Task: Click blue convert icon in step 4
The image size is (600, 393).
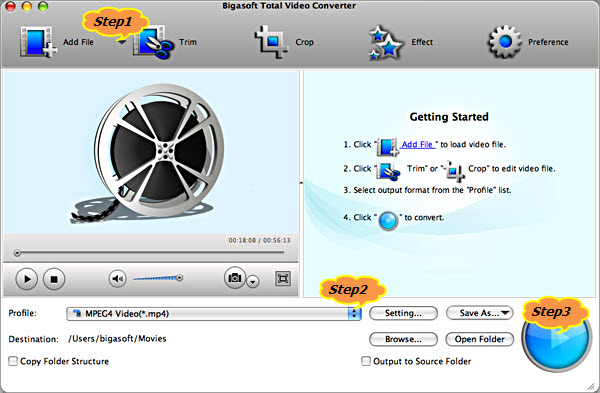Action: pyautogui.click(x=388, y=221)
